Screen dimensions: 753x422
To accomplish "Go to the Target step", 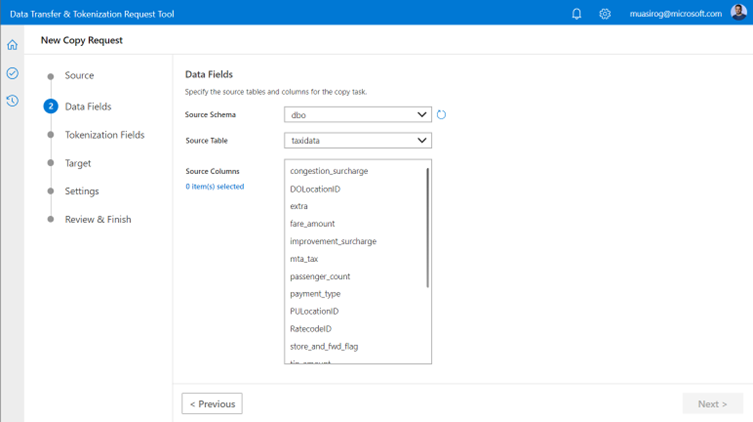I will coord(78,163).
